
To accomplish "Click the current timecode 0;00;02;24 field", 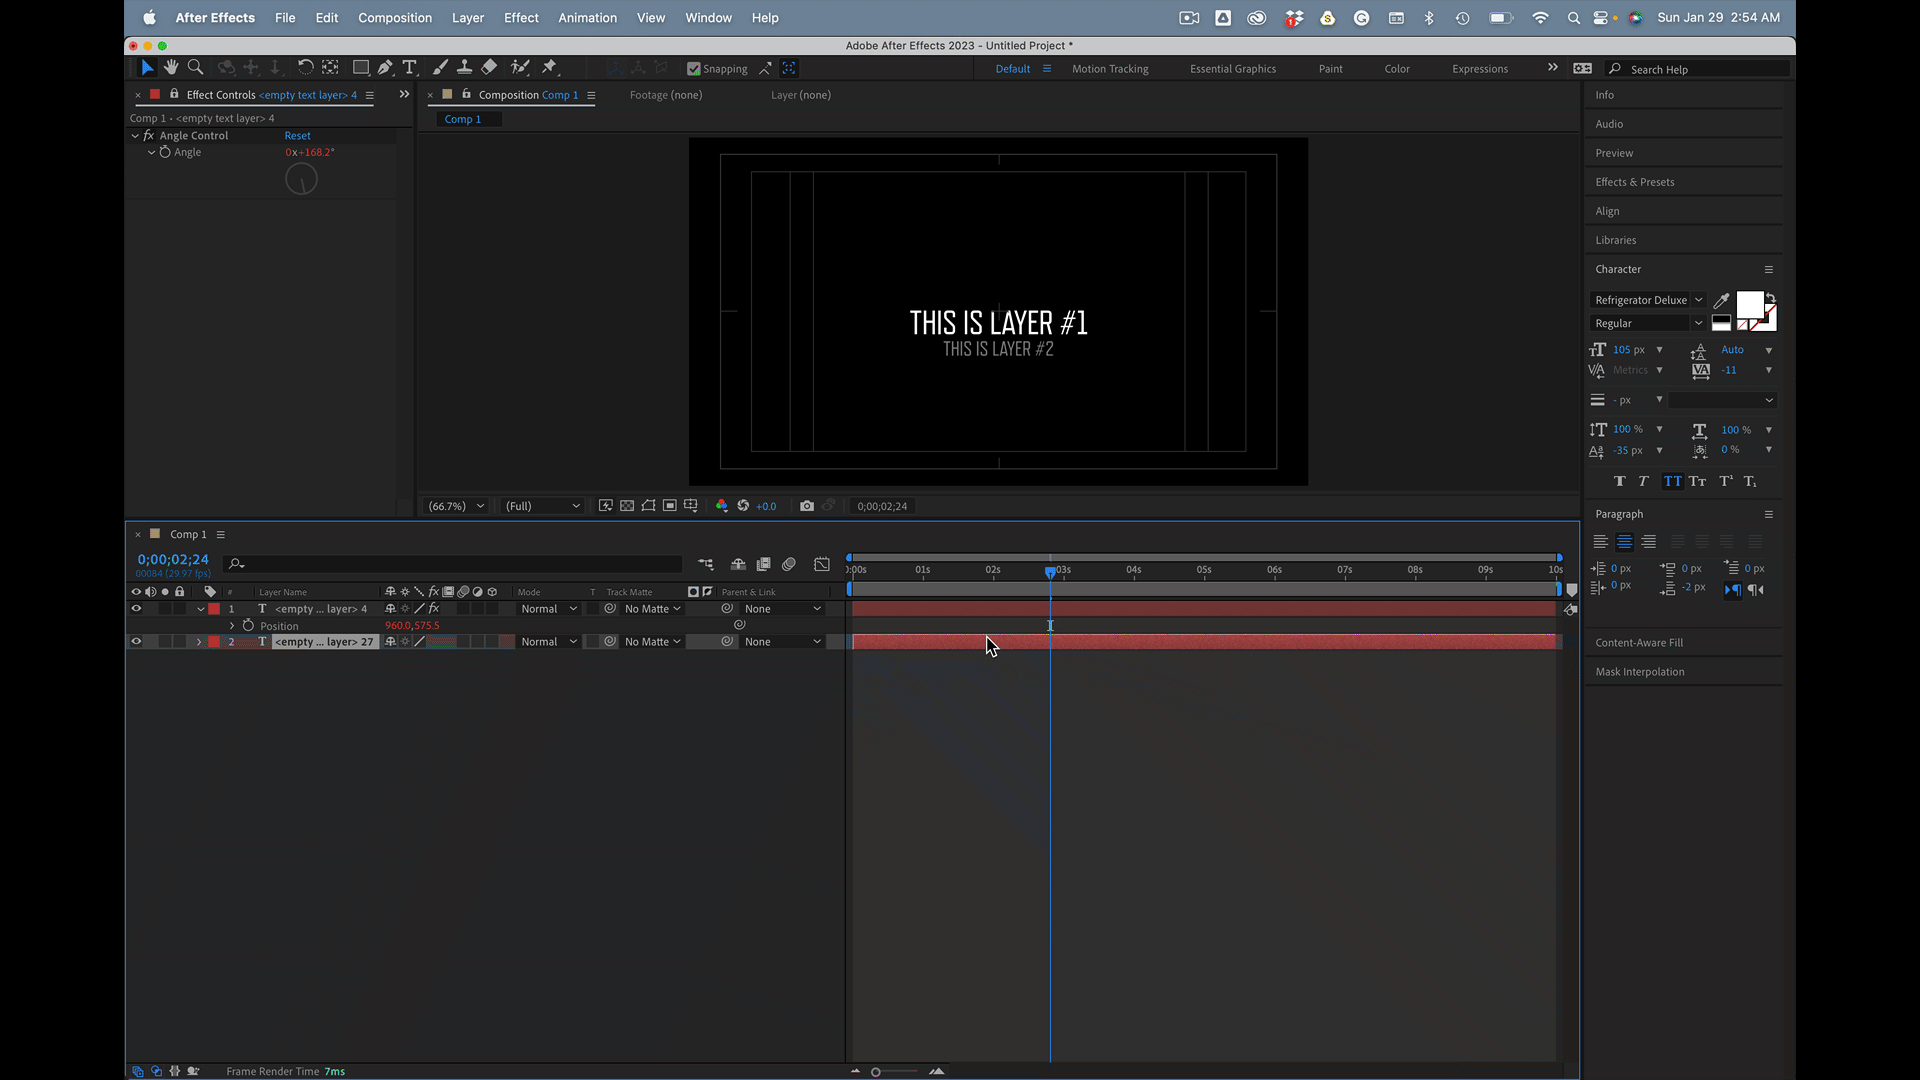I will [173, 559].
